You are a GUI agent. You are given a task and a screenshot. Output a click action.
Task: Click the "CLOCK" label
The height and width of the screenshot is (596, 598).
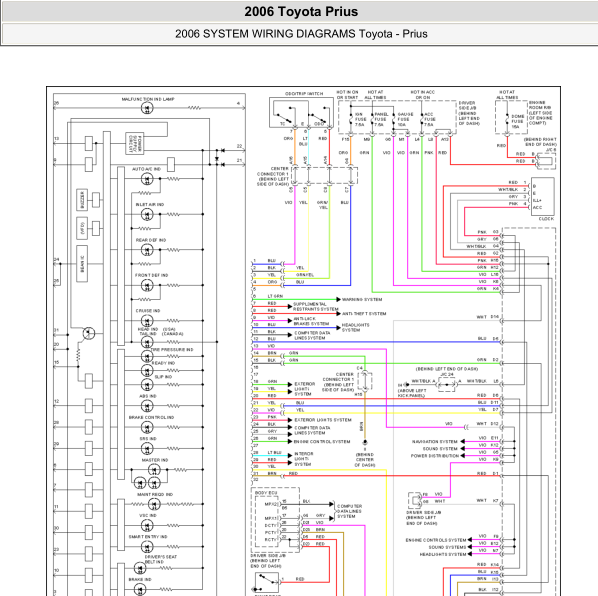coord(546,219)
